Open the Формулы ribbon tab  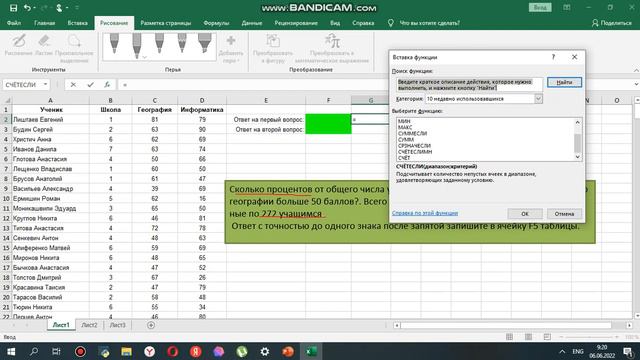pyautogui.click(x=216, y=23)
